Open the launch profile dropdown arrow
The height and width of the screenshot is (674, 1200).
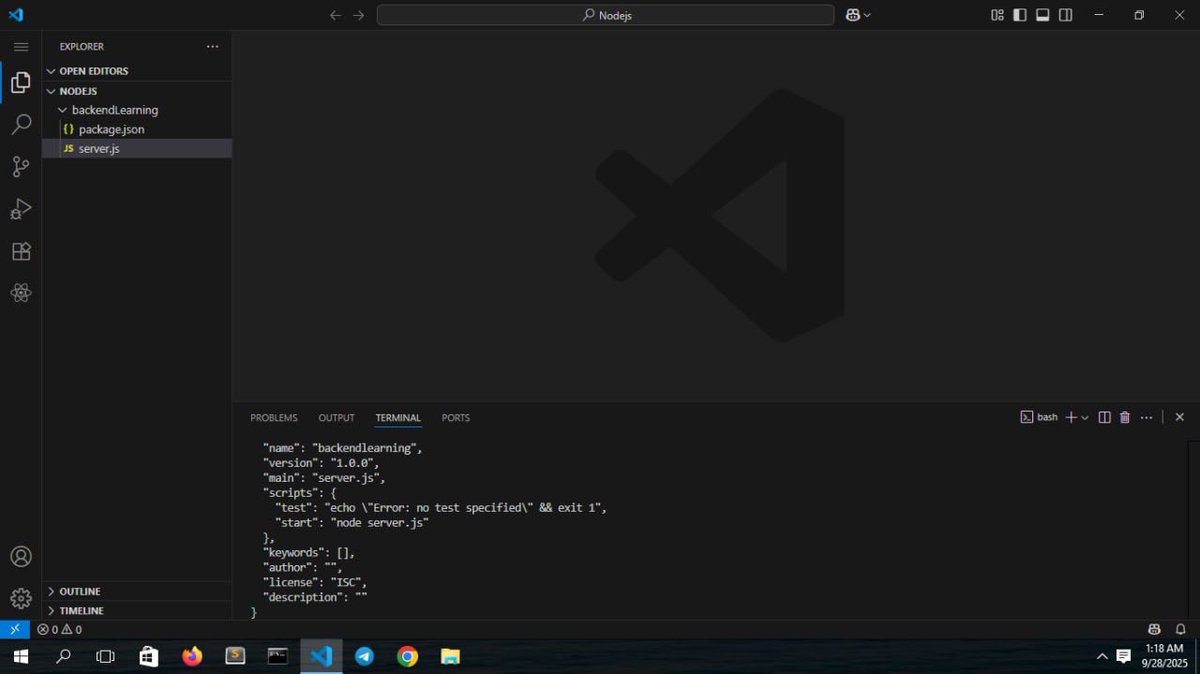1085,417
